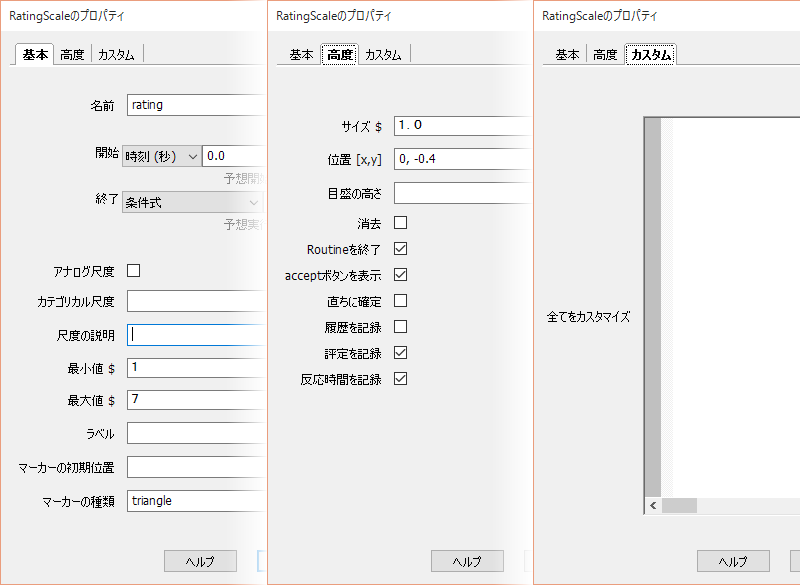
Task: Click the 最小値 field showing 1
Action: pyautogui.click(x=196, y=367)
